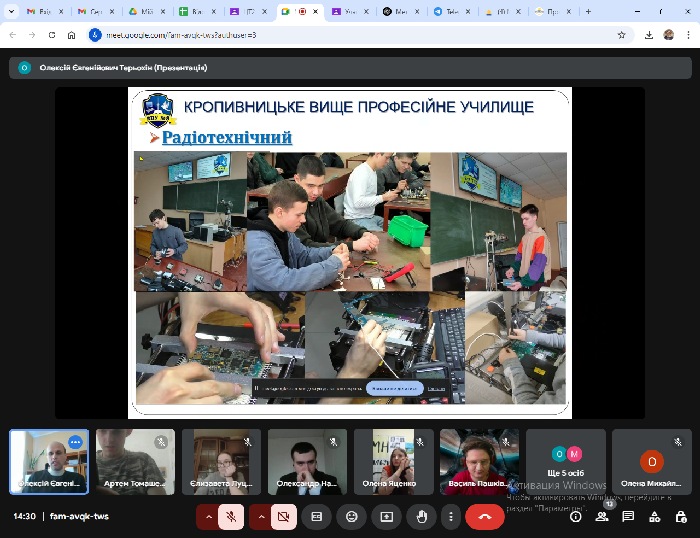Open the 'Ще 5 осіб' participants tile

click(x=566, y=462)
